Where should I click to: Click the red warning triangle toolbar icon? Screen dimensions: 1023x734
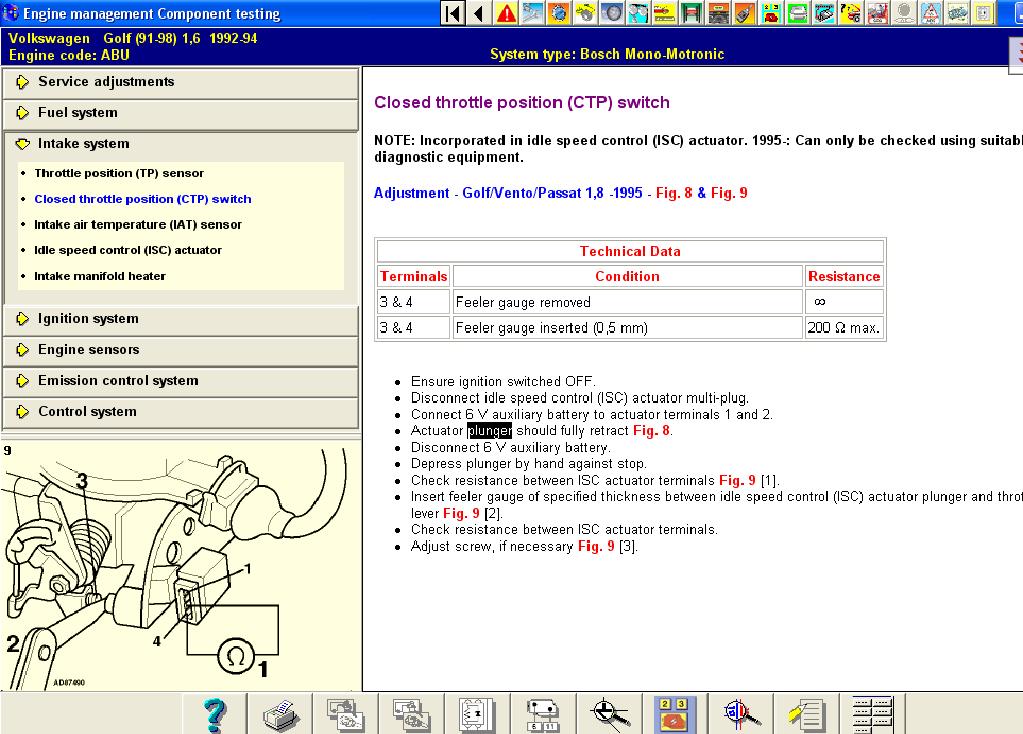506,13
